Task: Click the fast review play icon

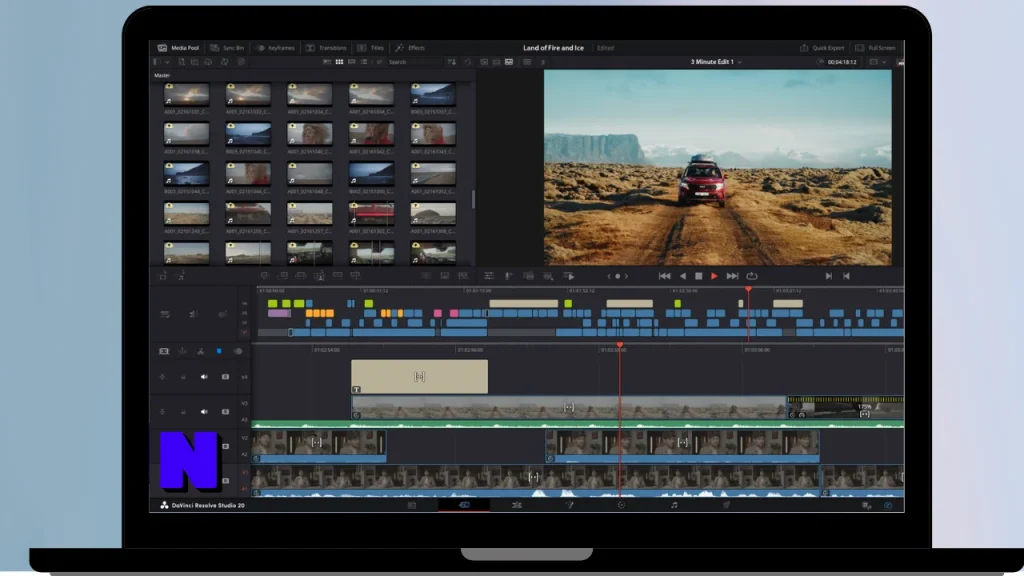Action: tap(569, 276)
